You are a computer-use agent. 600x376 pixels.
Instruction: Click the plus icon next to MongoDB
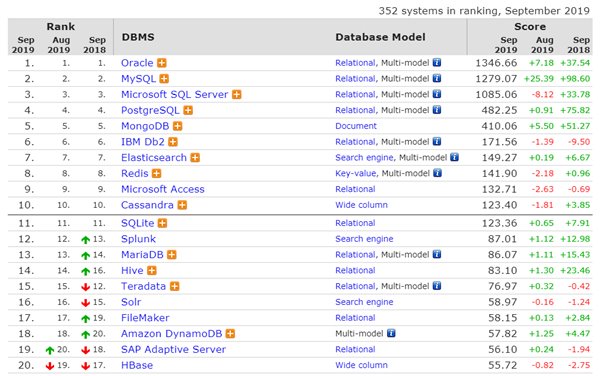tap(178, 126)
